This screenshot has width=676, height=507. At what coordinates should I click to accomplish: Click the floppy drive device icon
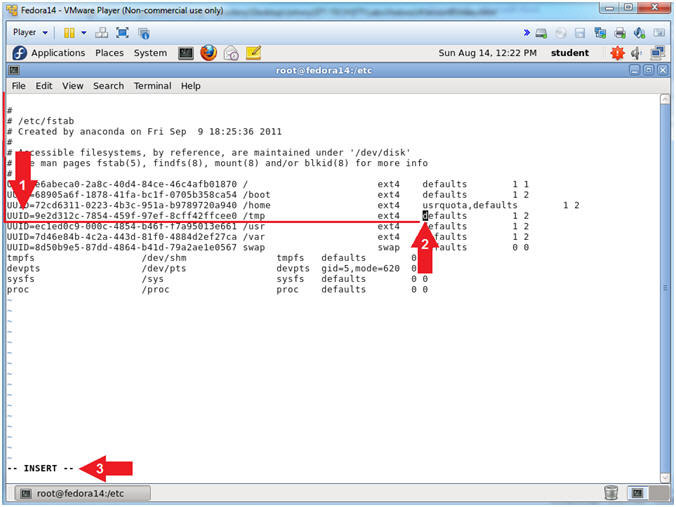(580, 33)
